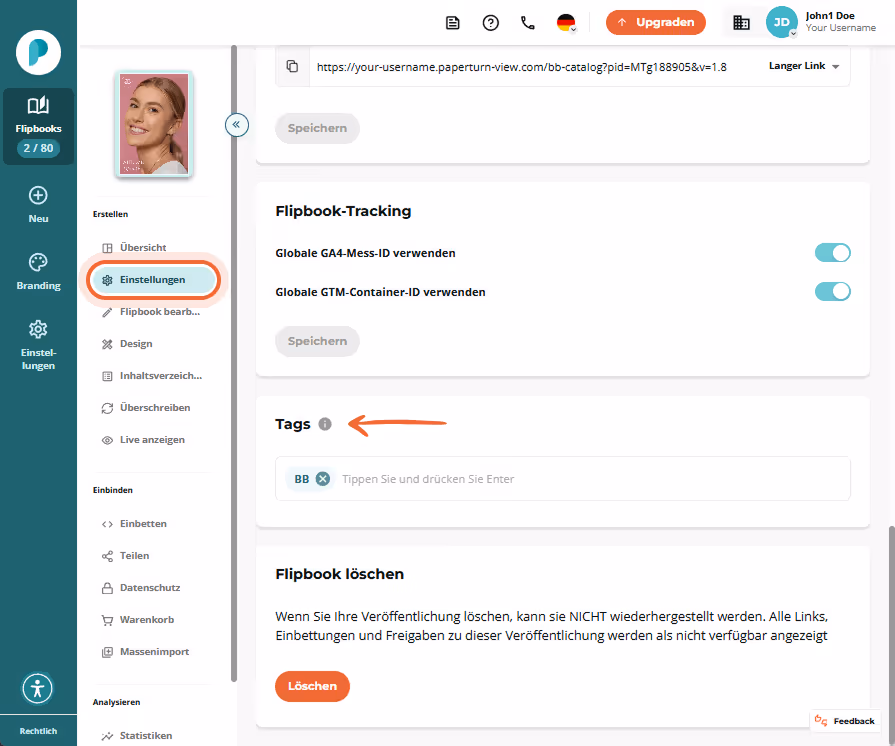The image size is (895, 746).
Task: Click the flipbook cover thumbnail
Action: point(154,124)
